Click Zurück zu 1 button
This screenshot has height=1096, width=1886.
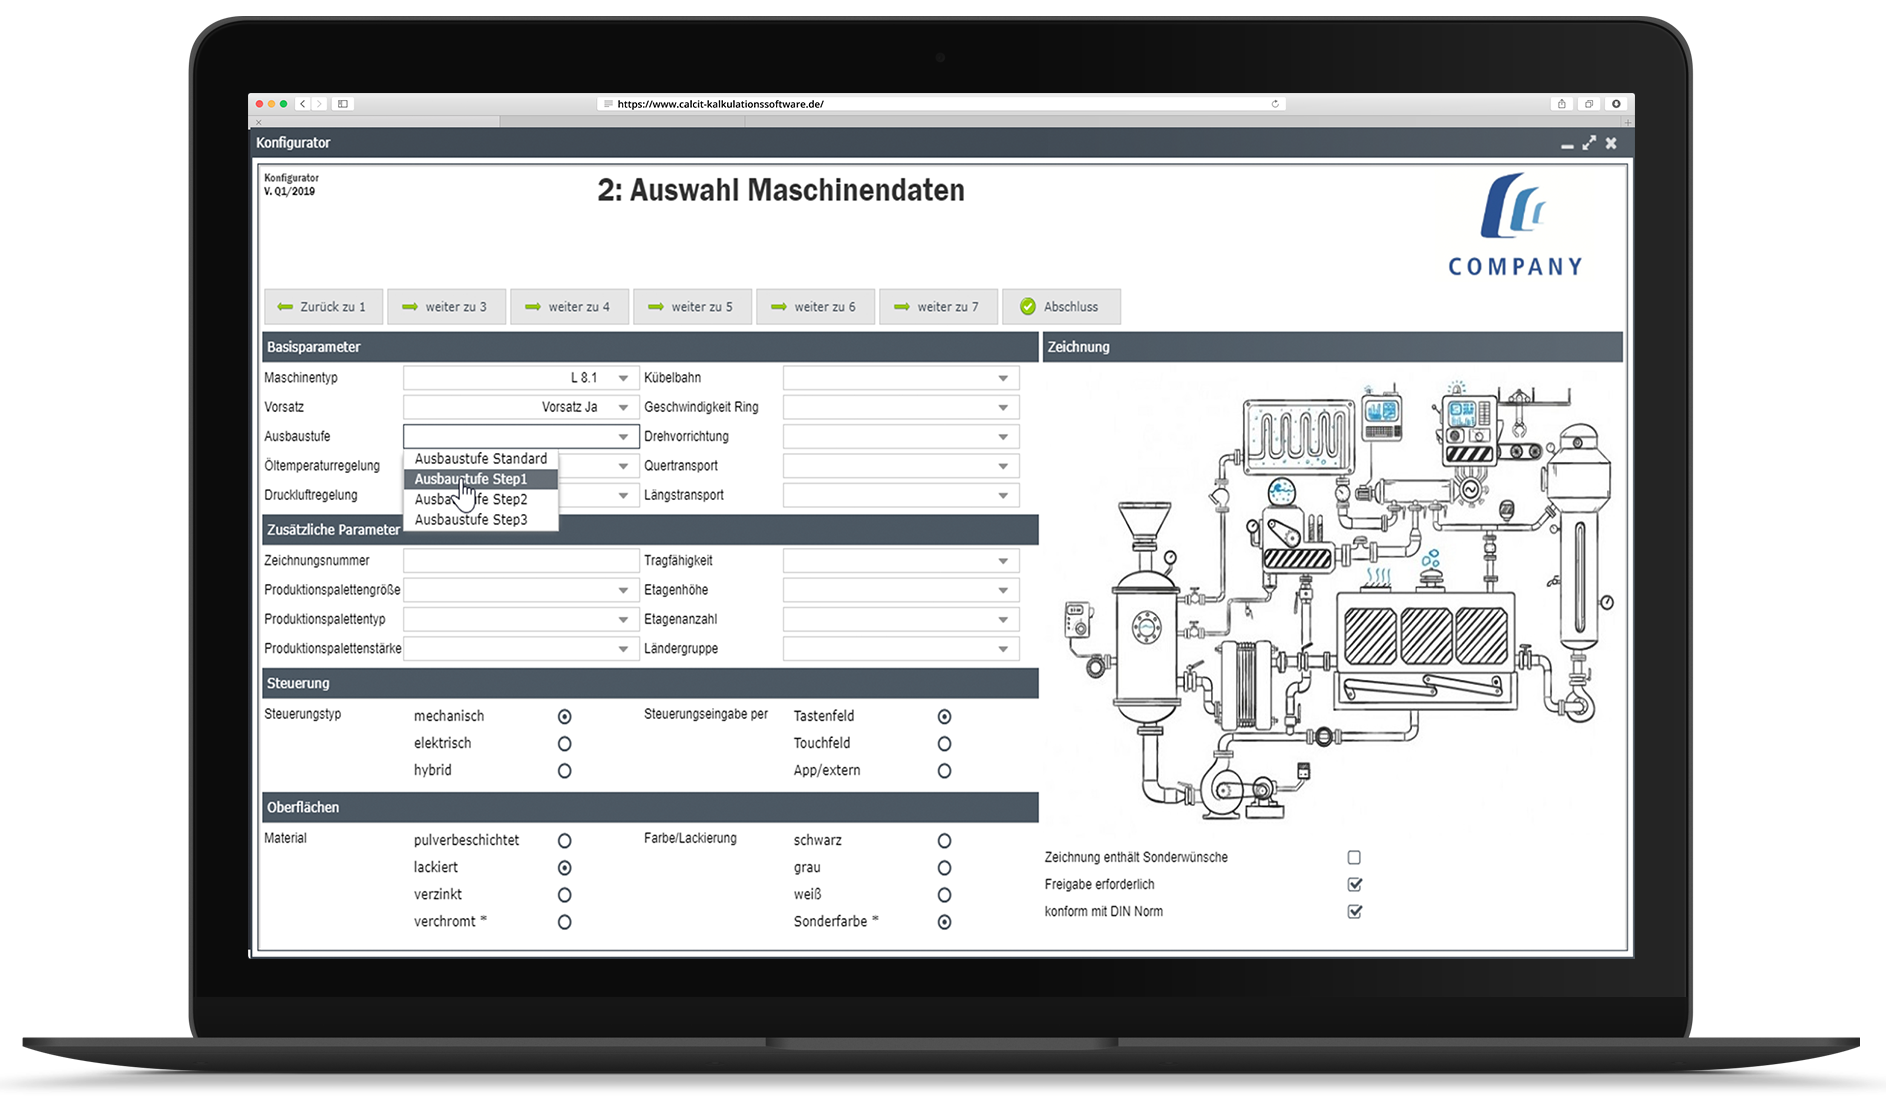click(323, 307)
